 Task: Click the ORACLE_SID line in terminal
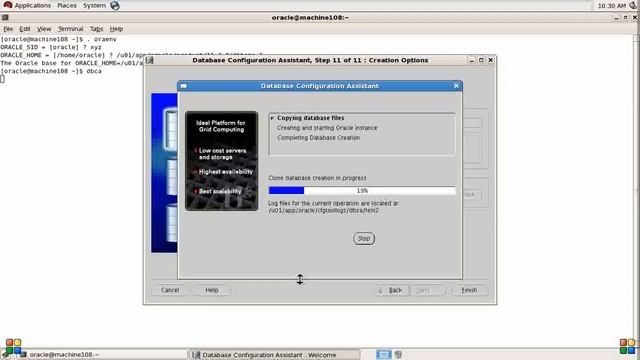51,47
